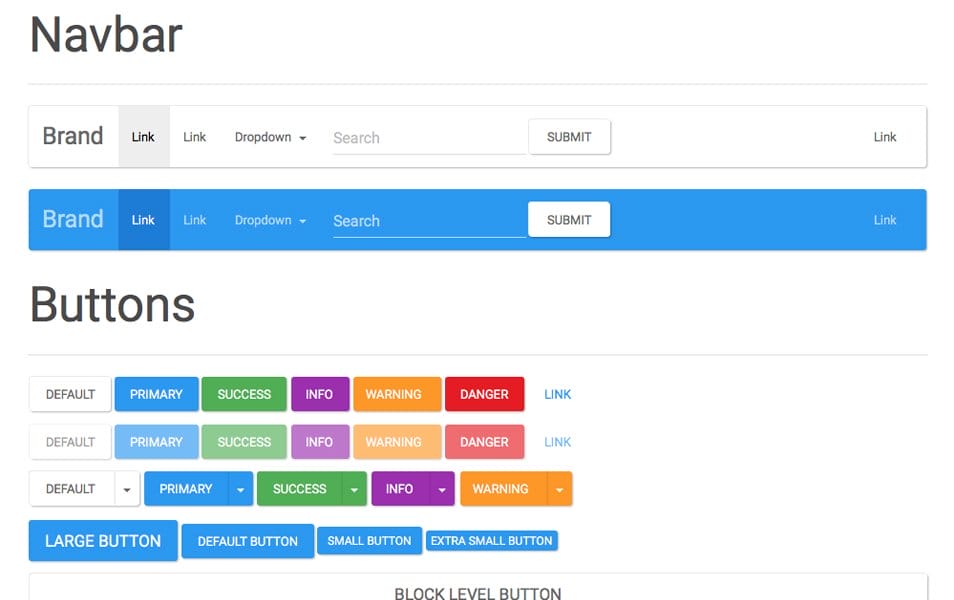Click the solid green Success button
The width and height of the screenshot is (954, 600).
point(244,394)
